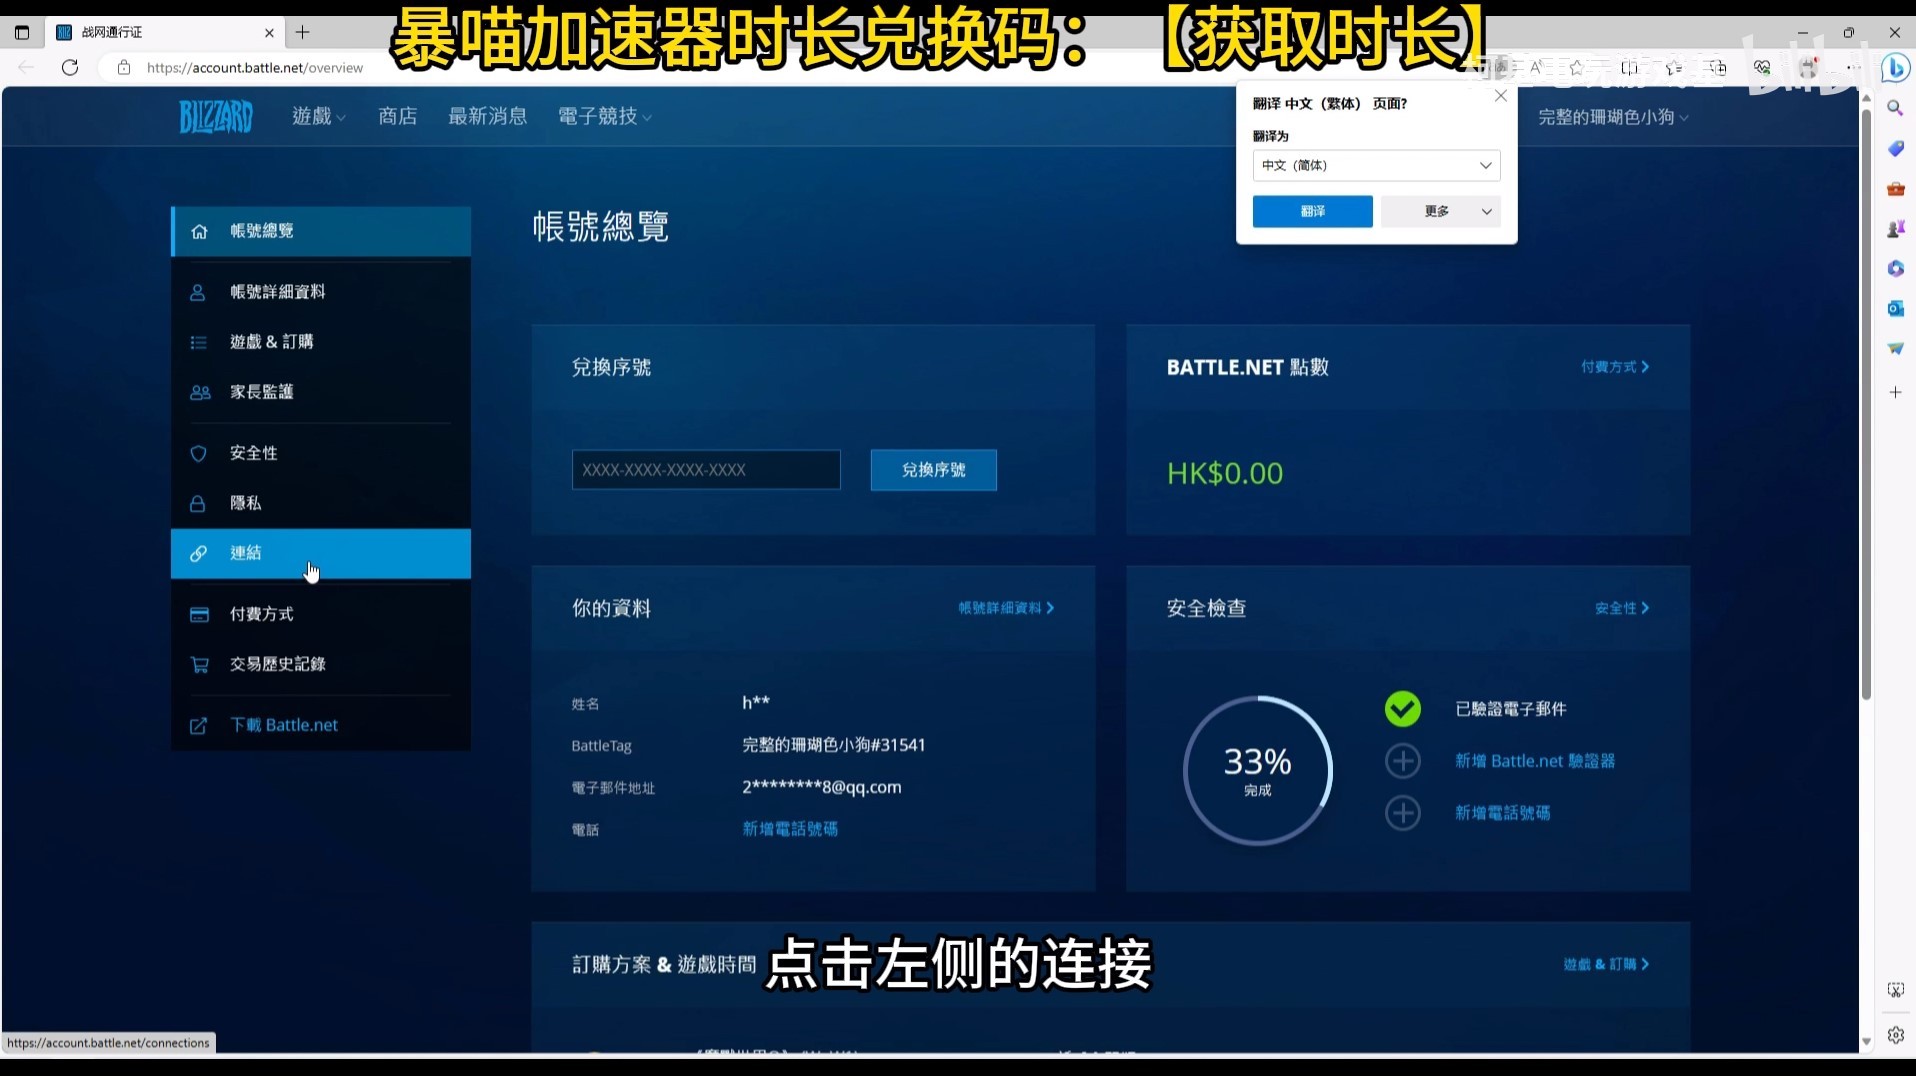Click the sidebar add plus icon
Viewport: 1916px width, 1076px height.
(1895, 392)
